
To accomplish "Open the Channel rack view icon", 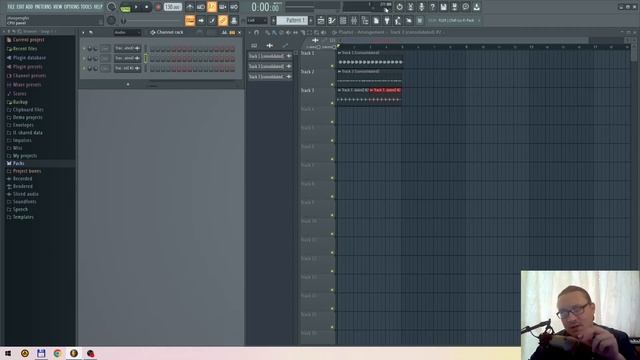I will coord(343,20).
